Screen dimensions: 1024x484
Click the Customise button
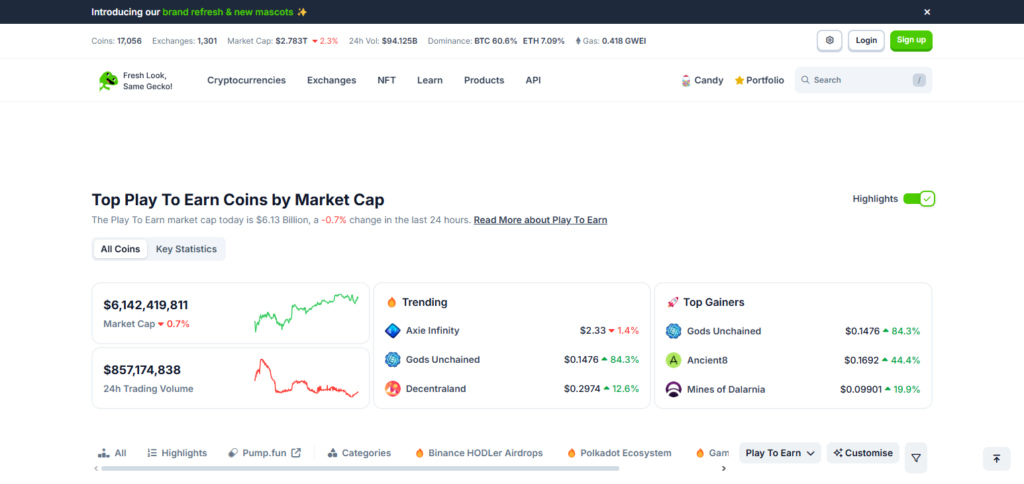pyautogui.click(x=863, y=453)
